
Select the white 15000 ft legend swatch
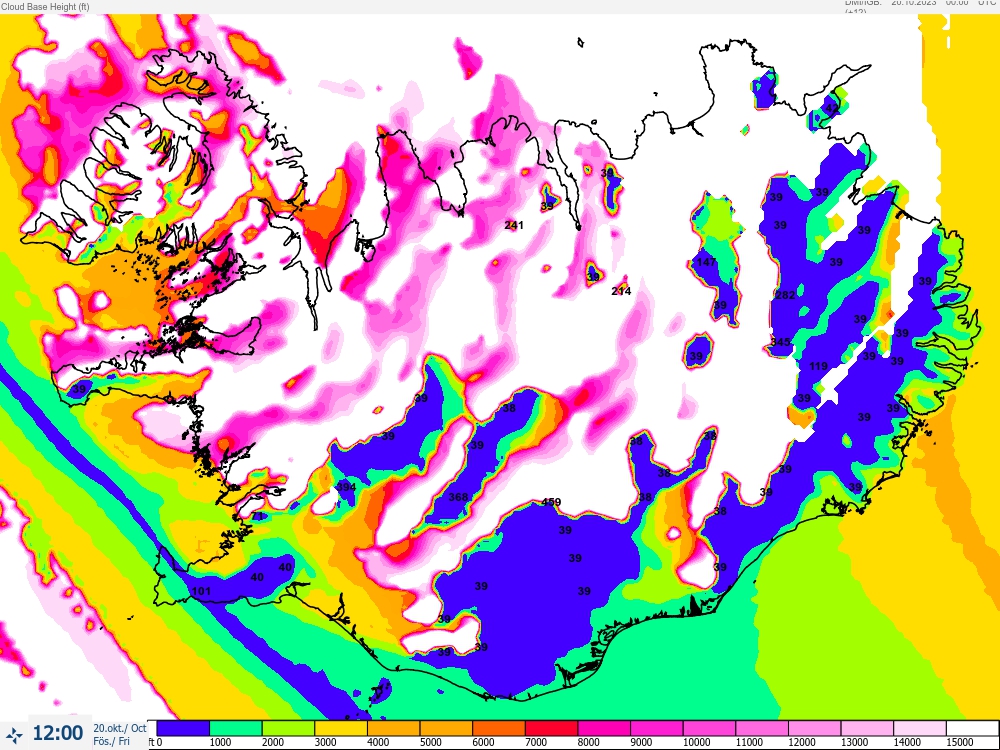[x=972, y=728]
